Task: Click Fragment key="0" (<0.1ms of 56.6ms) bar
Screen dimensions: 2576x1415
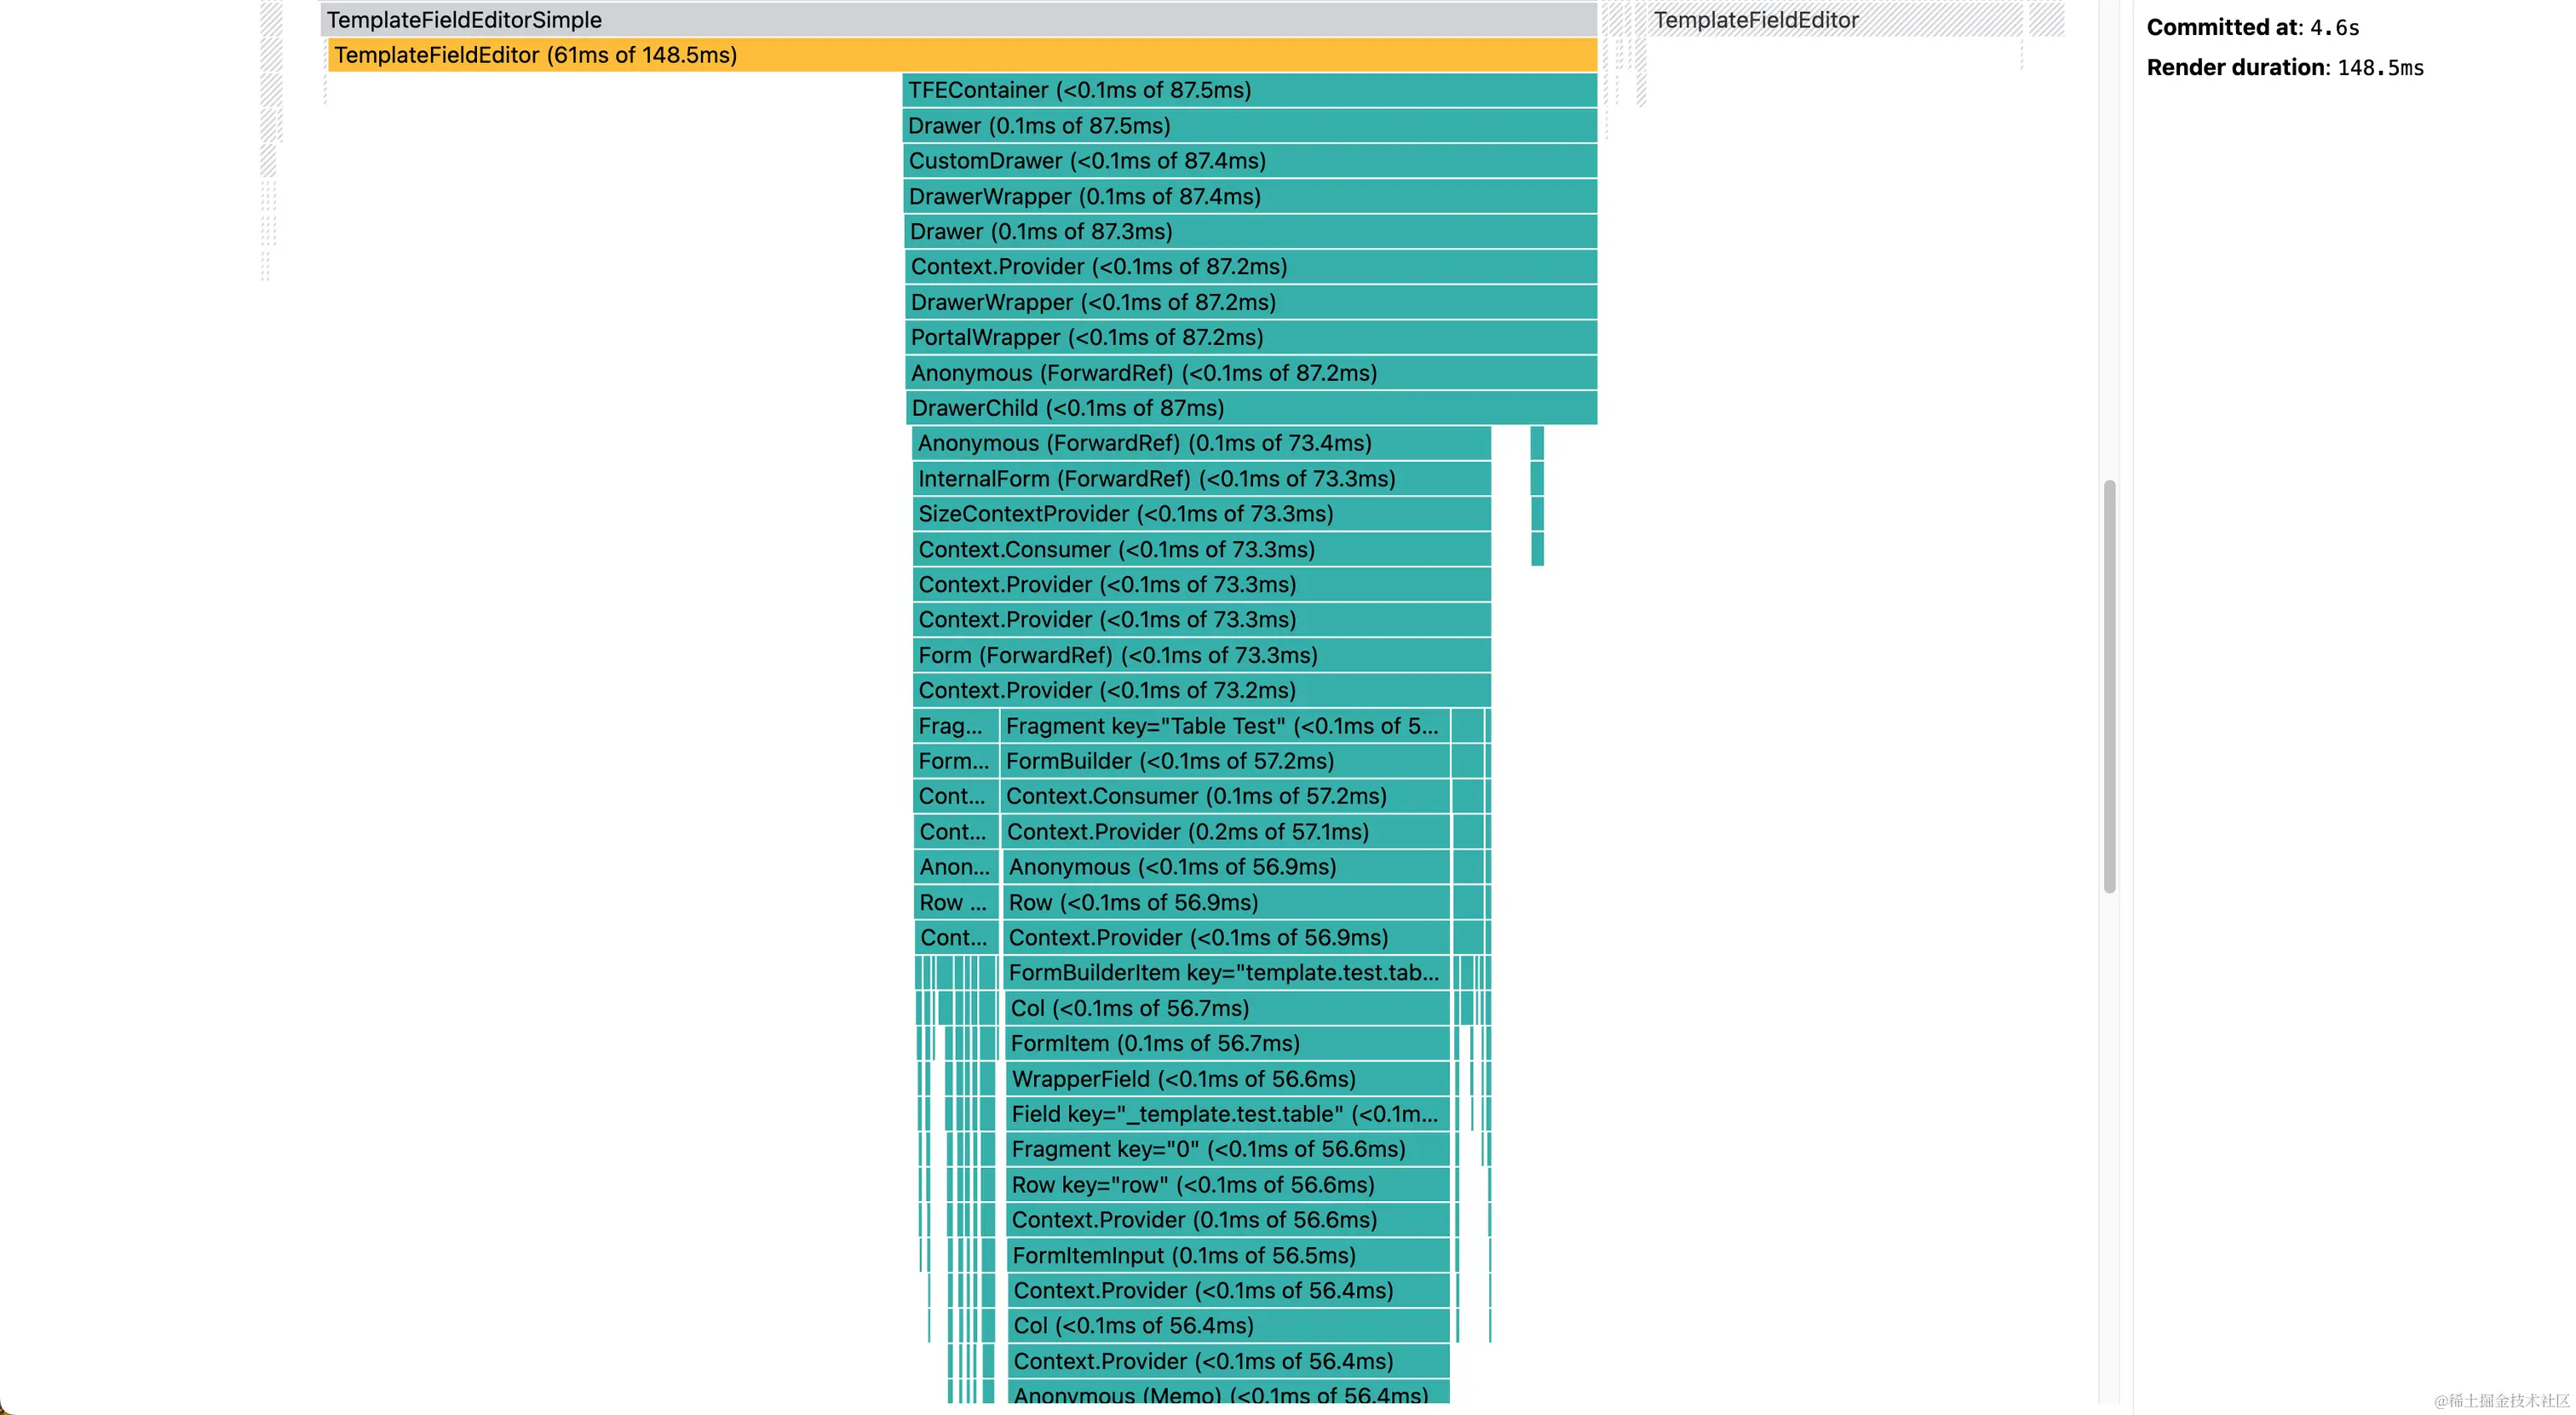Action: coord(1228,1149)
